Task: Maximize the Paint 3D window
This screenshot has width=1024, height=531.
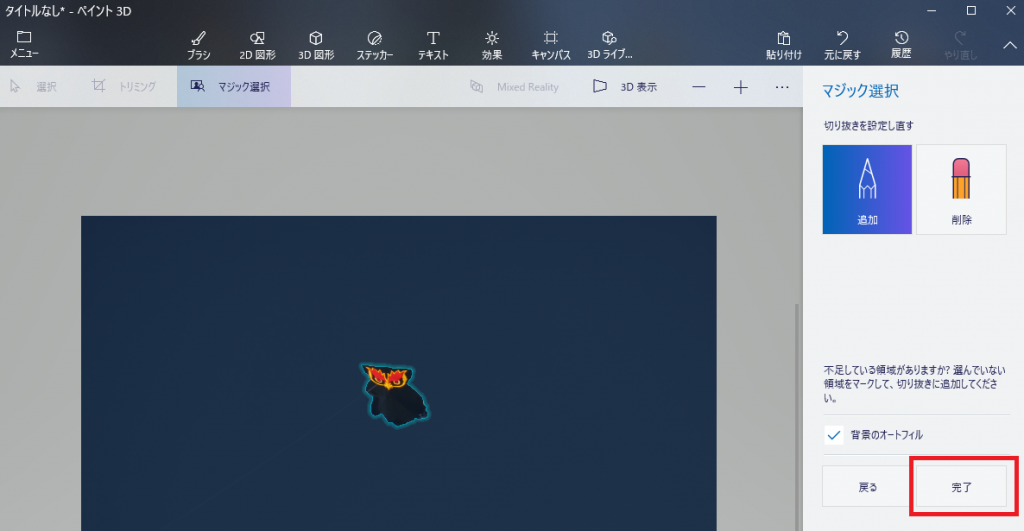Action: (971, 10)
